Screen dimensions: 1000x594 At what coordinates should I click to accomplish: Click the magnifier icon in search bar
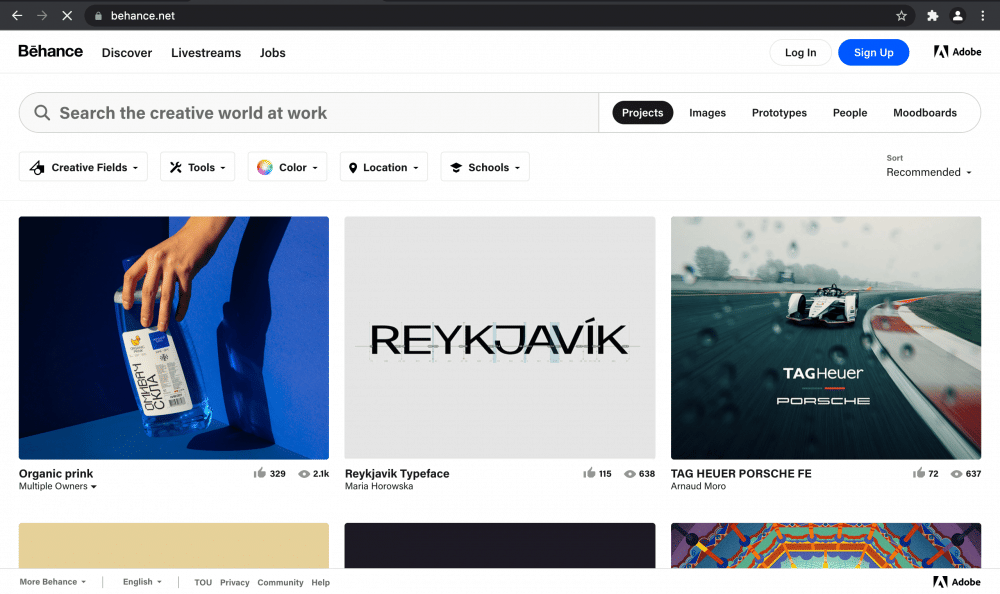point(42,113)
